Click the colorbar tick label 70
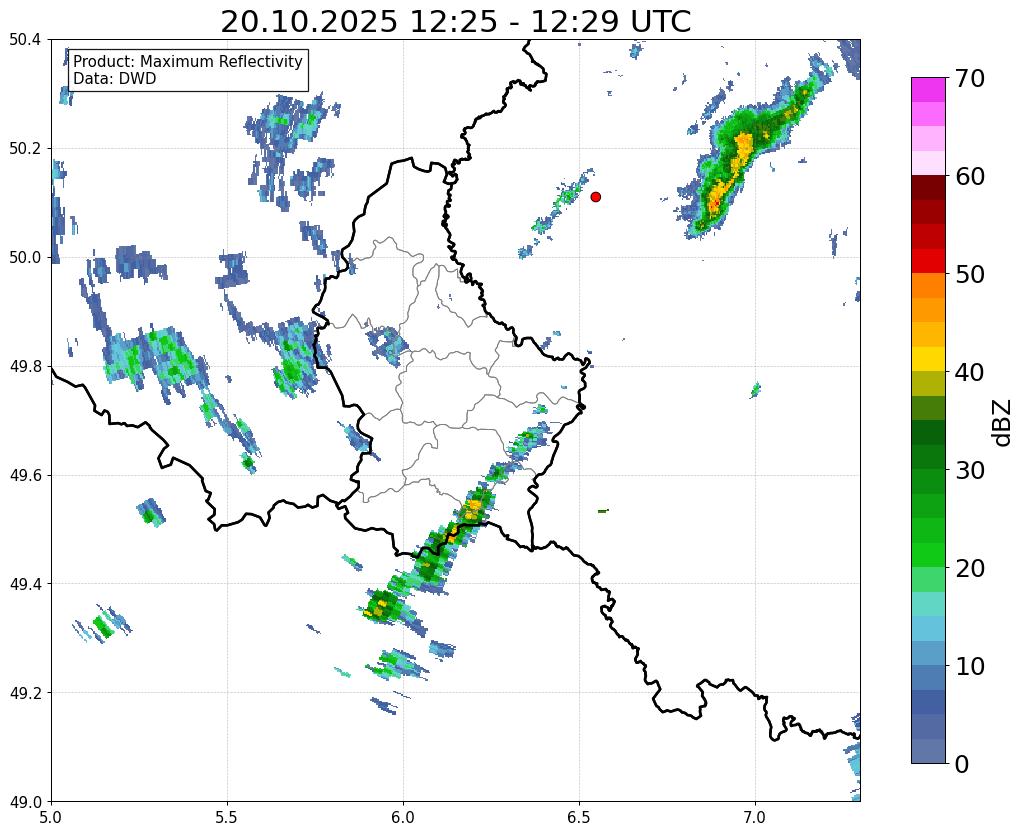Image resolution: width=1023 pixels, height=834 pixels. pos(969,78)
